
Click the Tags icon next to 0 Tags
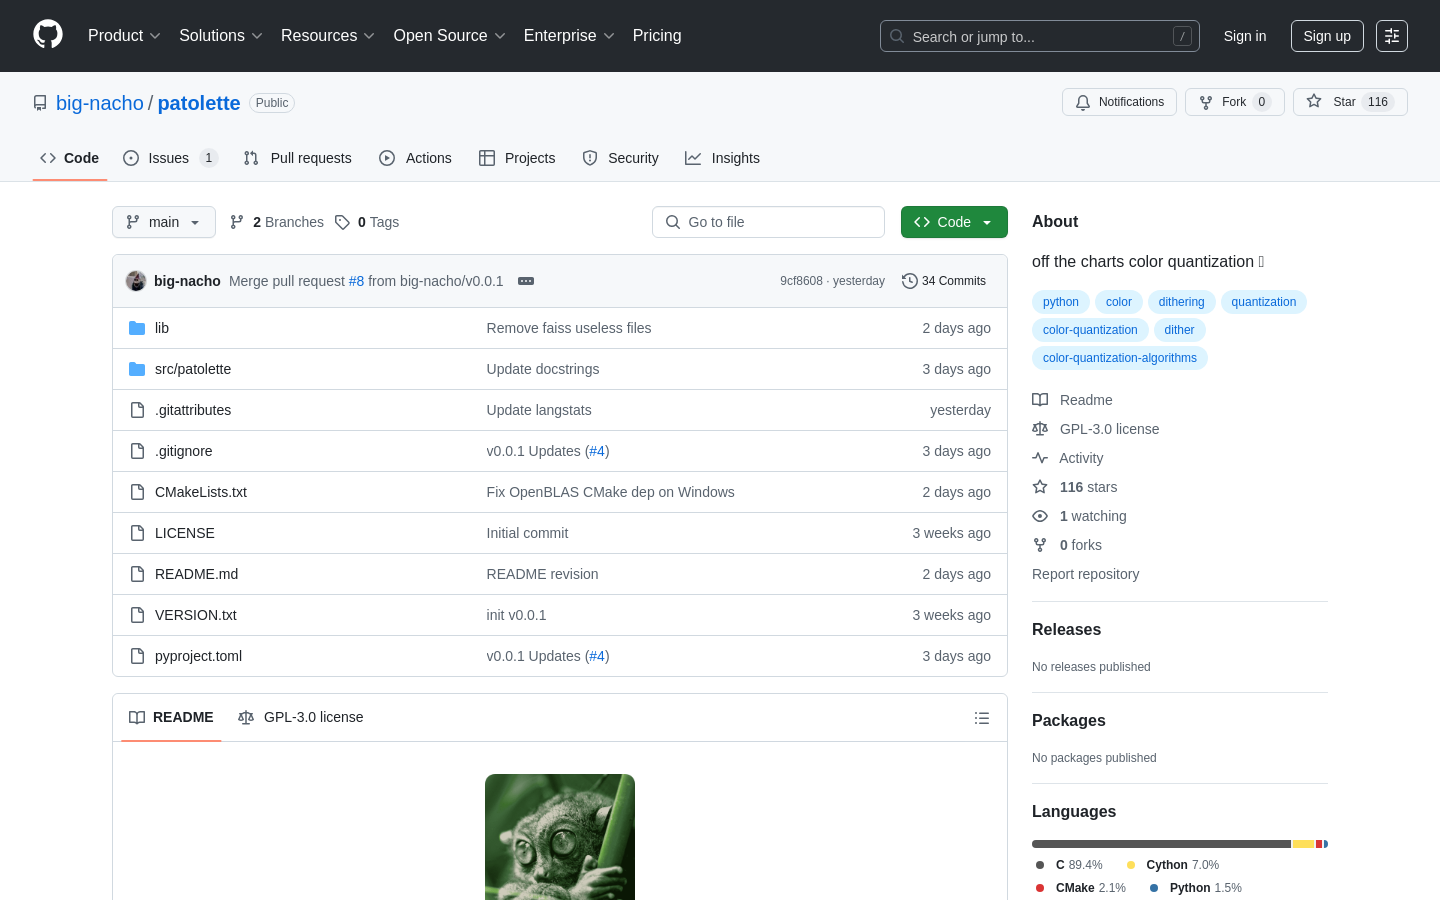point(342,222)
